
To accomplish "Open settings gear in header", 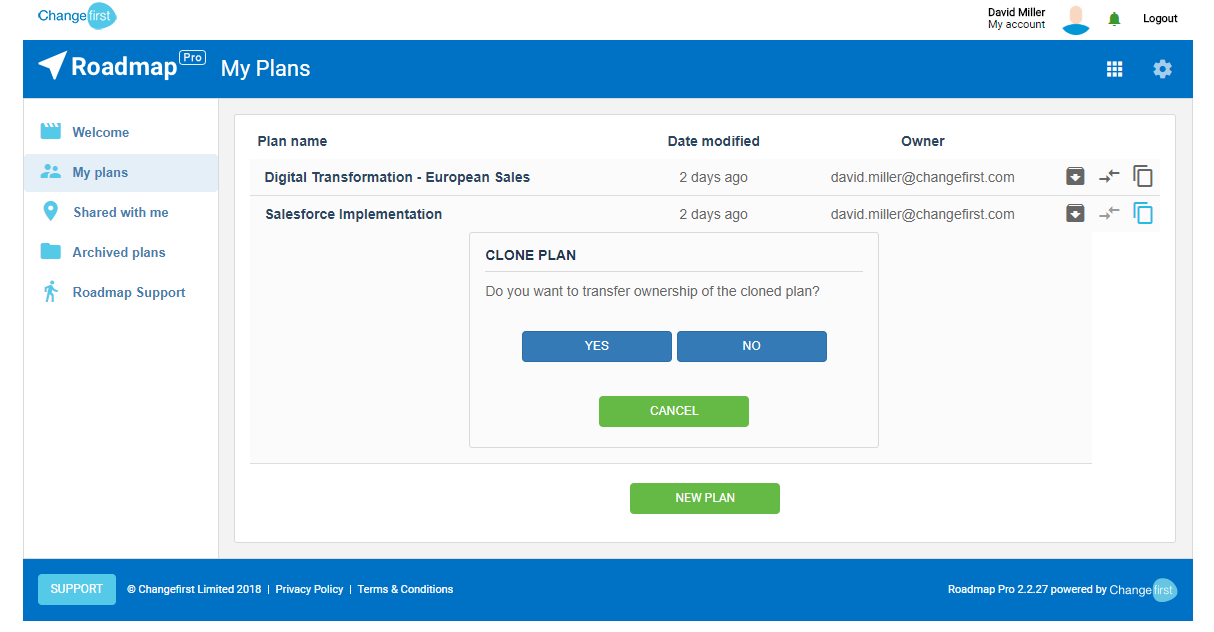I will [x=1162, y=69].
